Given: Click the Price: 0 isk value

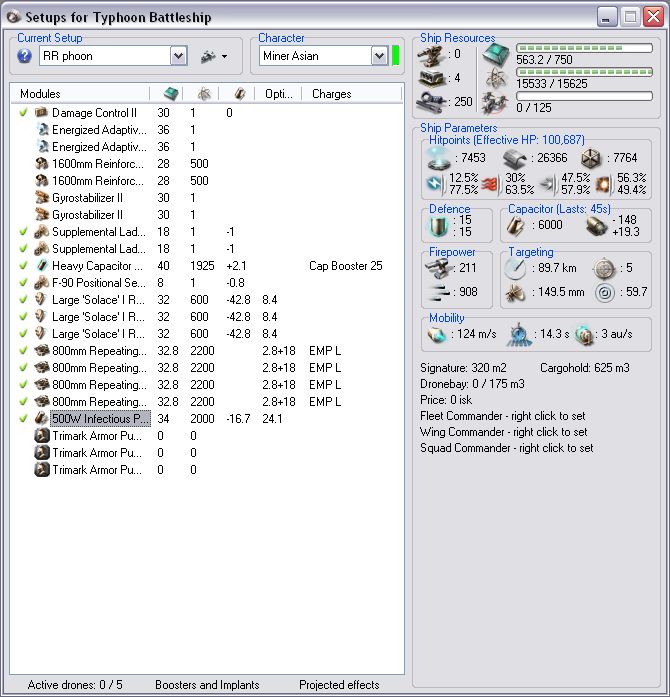Looking at the screenshot, I should coord(446,400).
